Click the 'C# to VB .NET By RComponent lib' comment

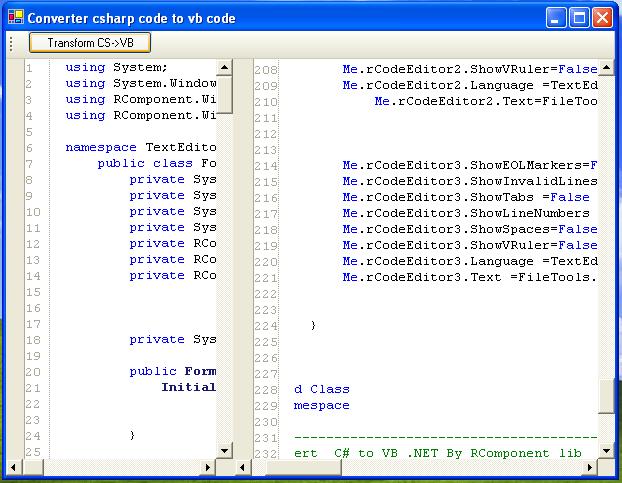coord(458,453)
